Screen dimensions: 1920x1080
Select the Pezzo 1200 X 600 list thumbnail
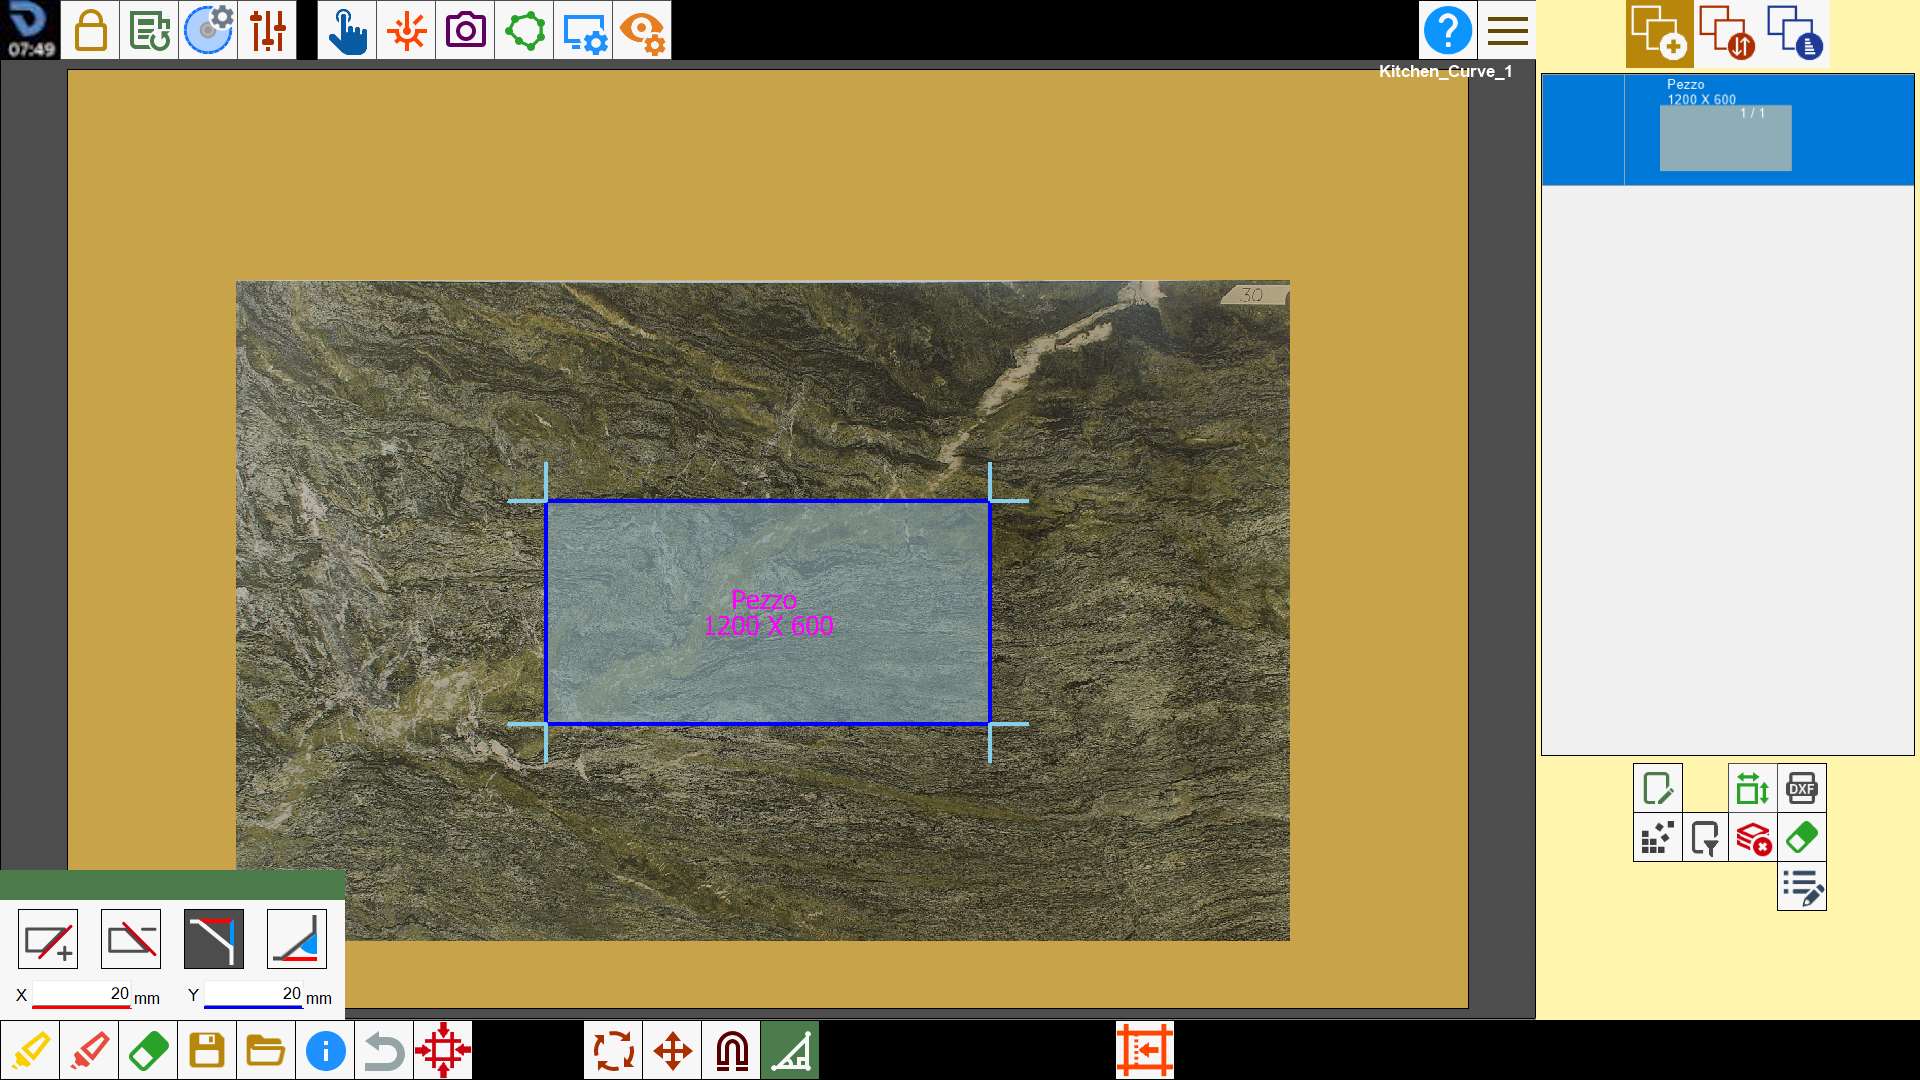tap(1725, 137)
